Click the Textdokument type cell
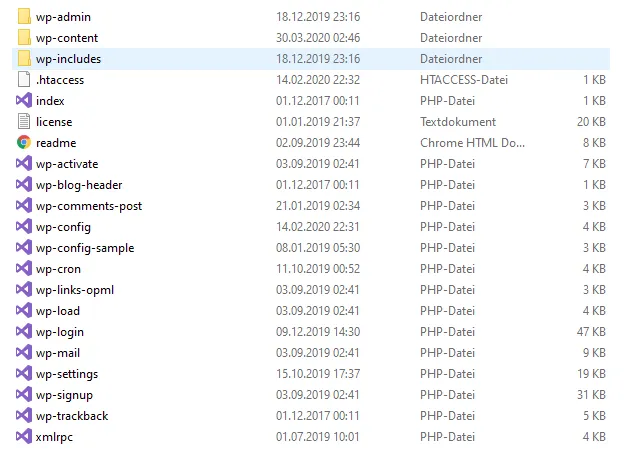625x457 pixels. pos(458,122)
